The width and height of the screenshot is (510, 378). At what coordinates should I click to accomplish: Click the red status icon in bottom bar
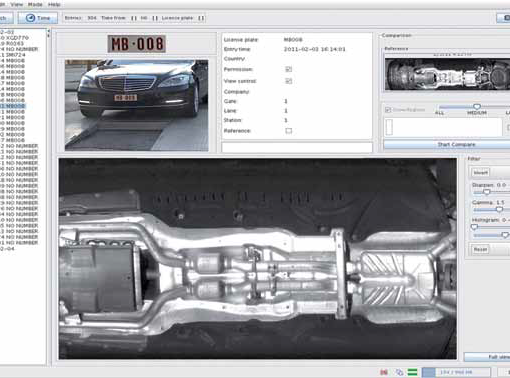[384, 372]
